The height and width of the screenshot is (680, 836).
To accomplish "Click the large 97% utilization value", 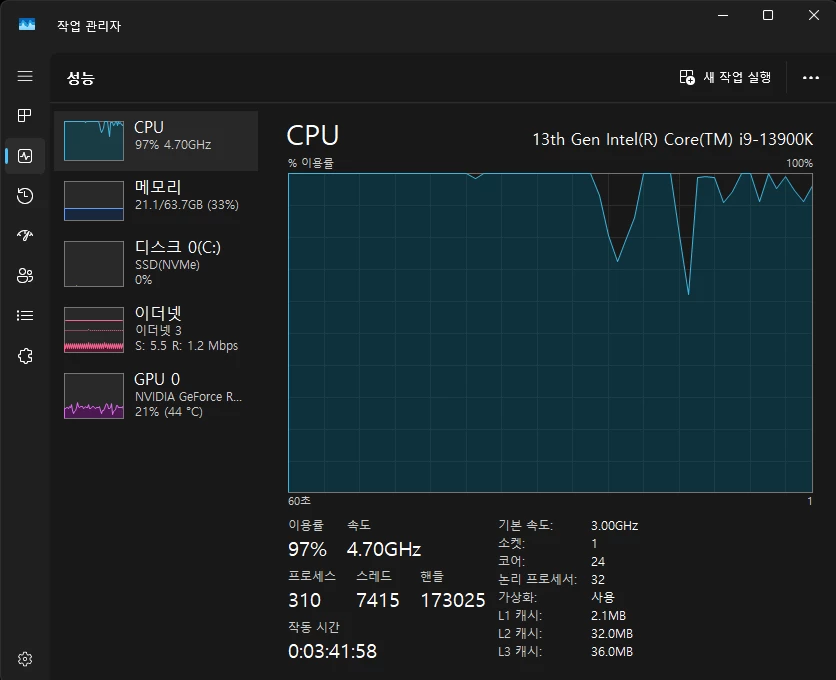I will pyautogui.click(x=307, y=549).
